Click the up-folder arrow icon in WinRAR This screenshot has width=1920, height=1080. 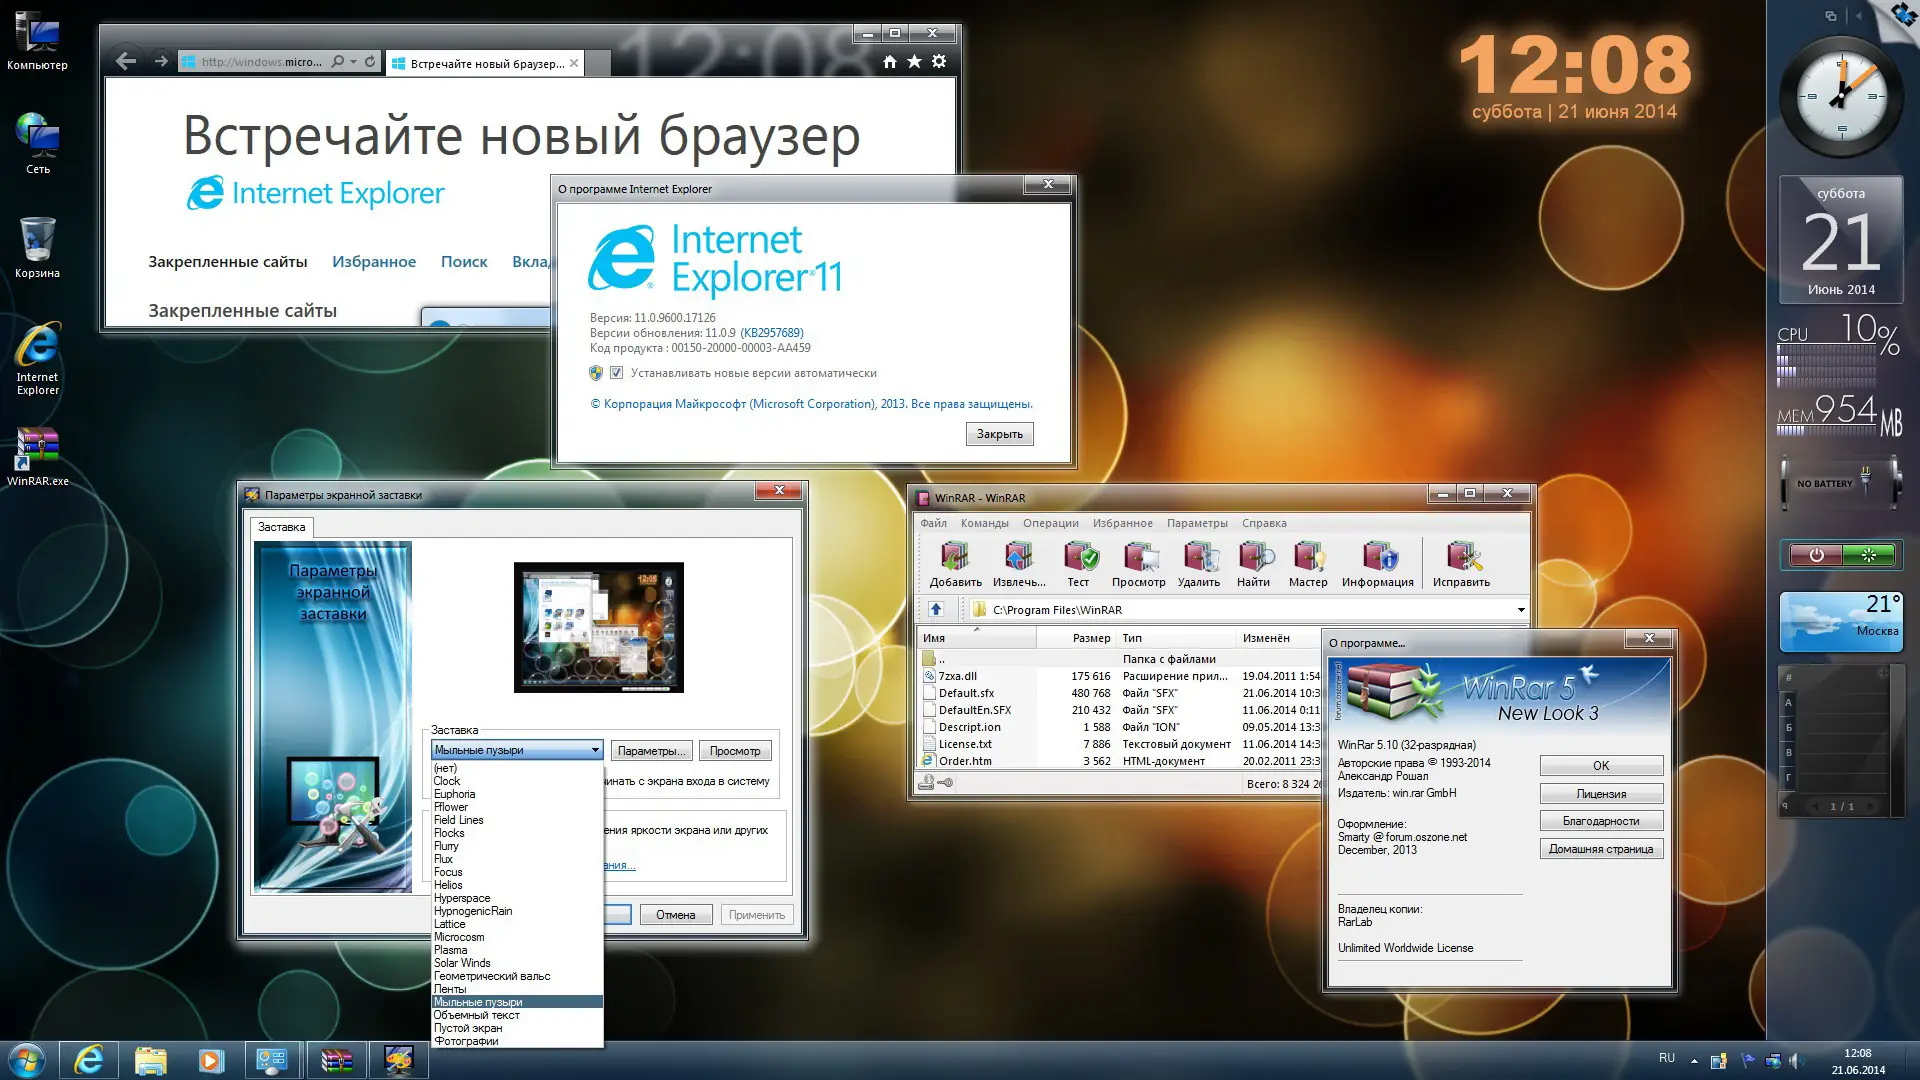(x=936, y=609)
